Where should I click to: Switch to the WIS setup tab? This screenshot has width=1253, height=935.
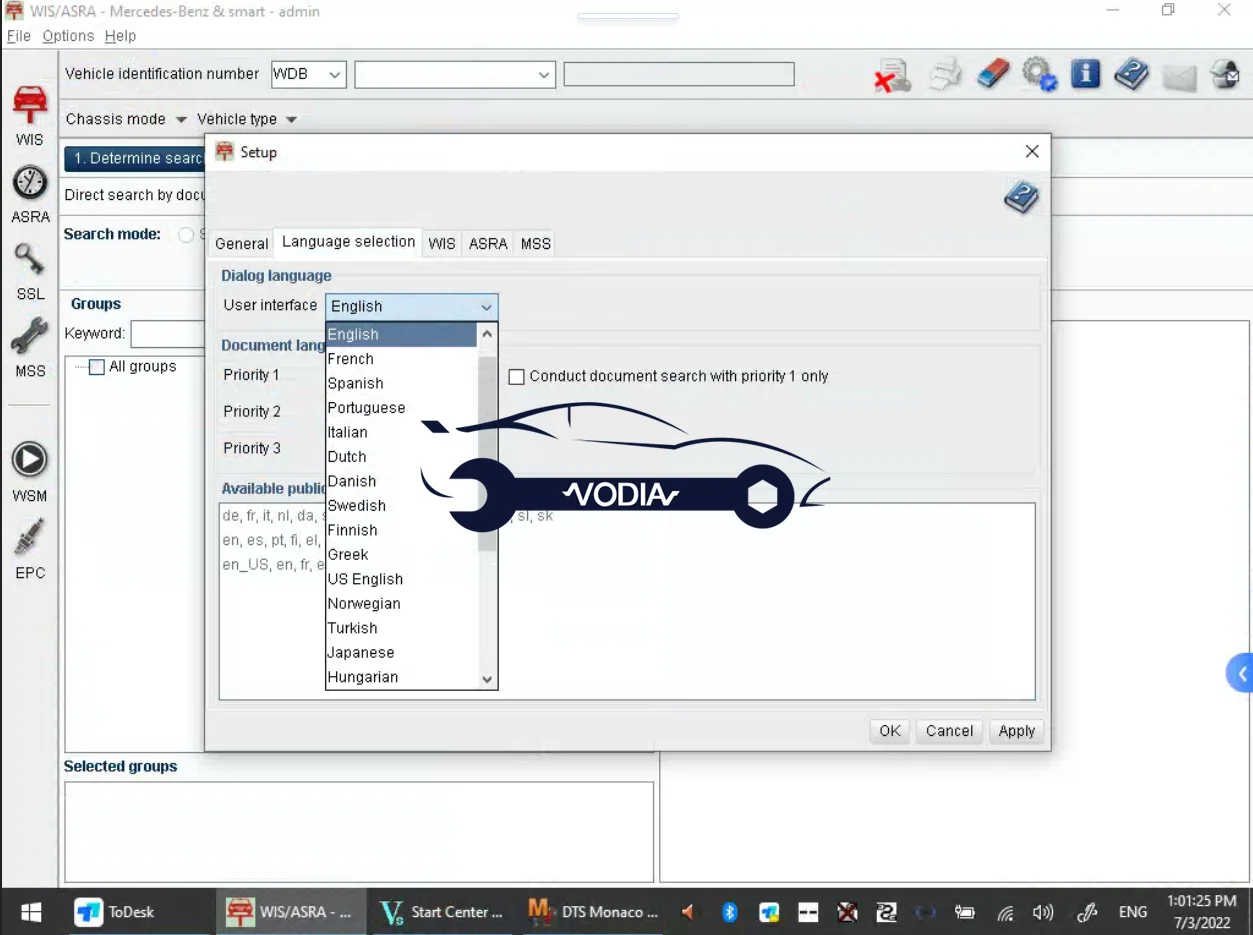pyautogui.click(x=442, y=244)
